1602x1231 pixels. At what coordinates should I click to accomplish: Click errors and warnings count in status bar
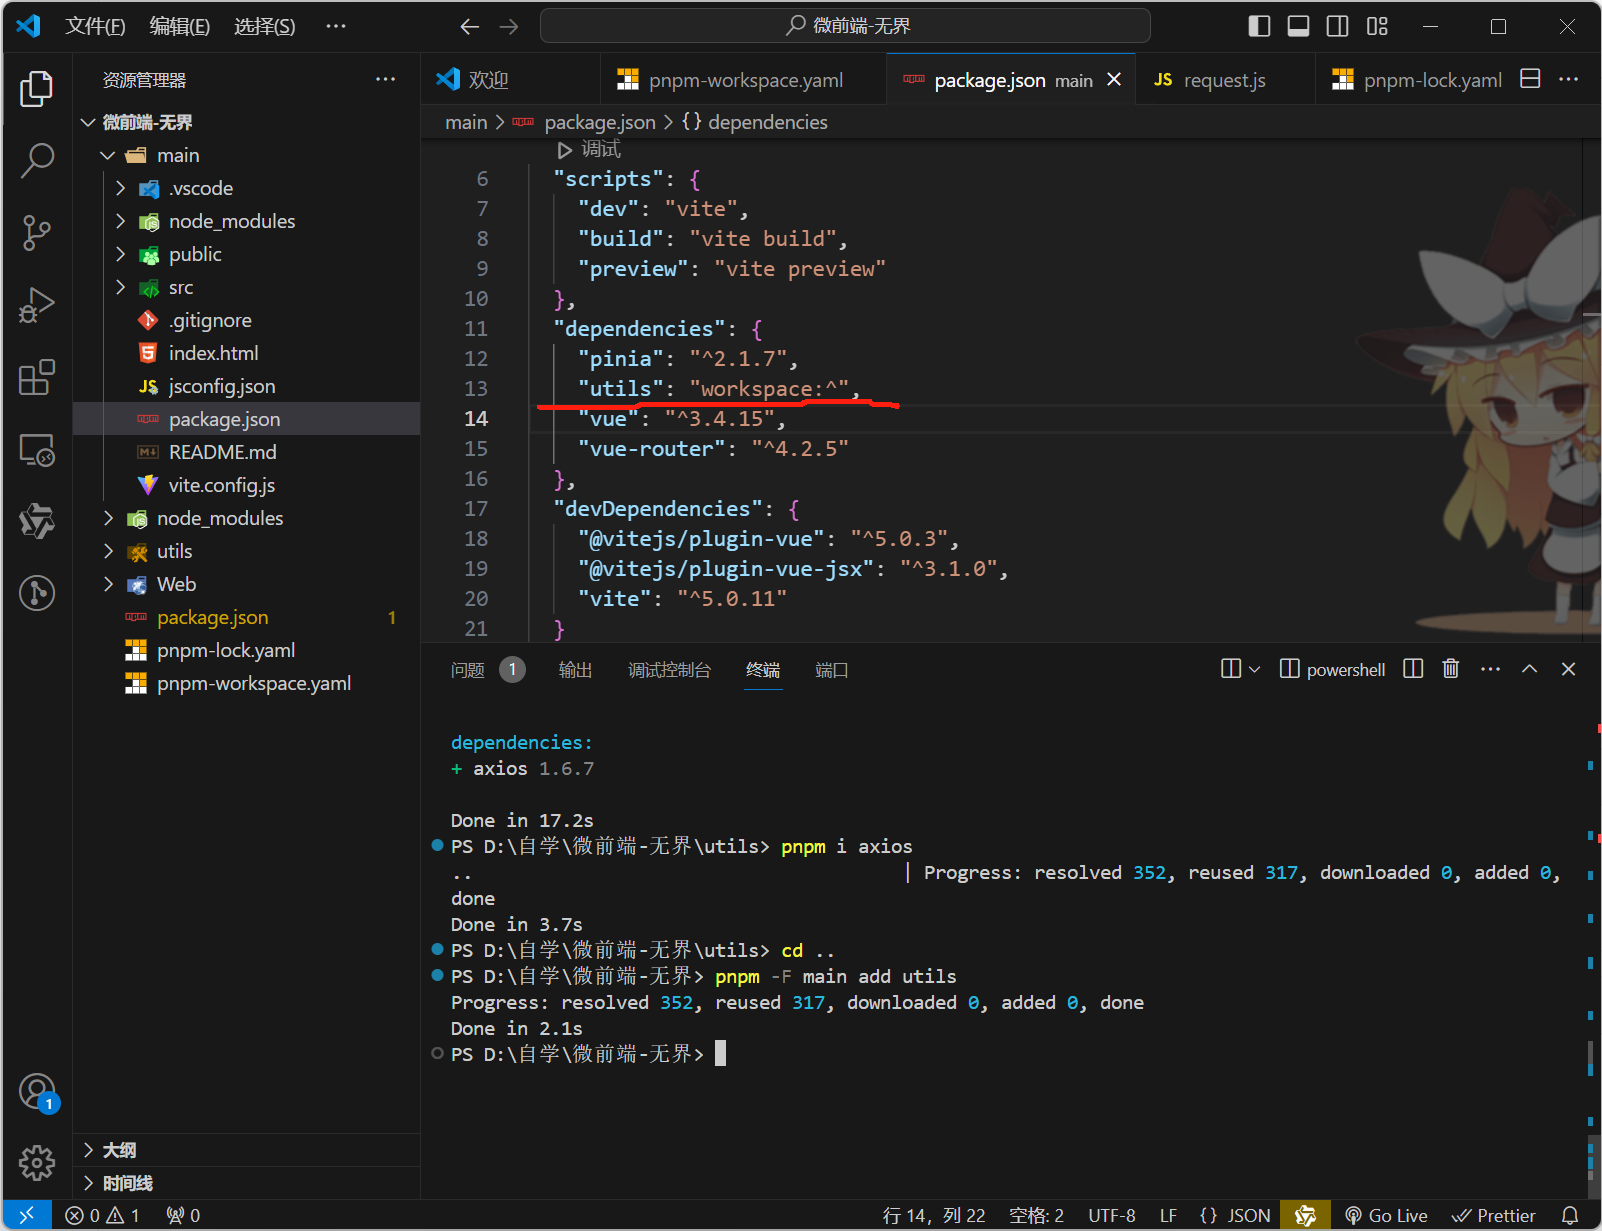(x=103, y=1215)
